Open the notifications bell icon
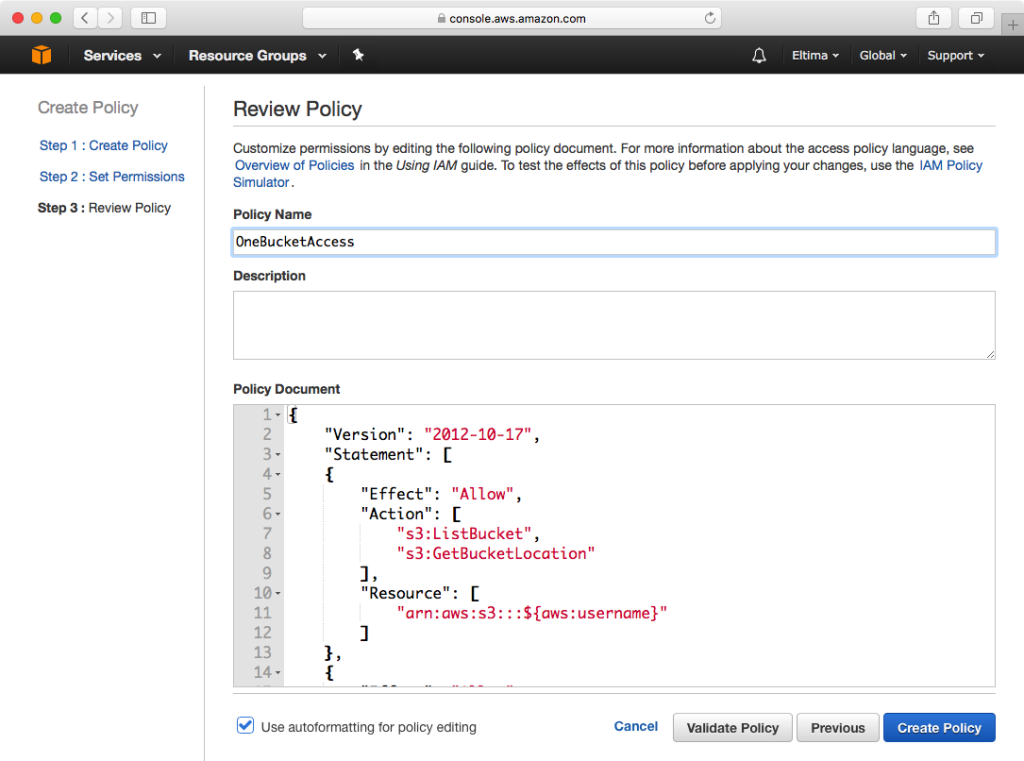This screenshot has width=1024, height=761. [759, 55]
